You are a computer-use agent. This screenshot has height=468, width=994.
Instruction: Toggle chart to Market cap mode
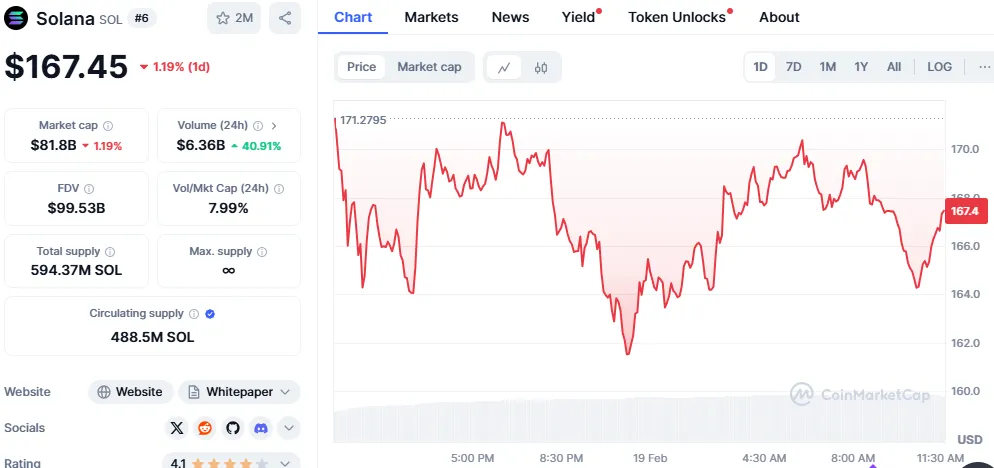[429, 67]
